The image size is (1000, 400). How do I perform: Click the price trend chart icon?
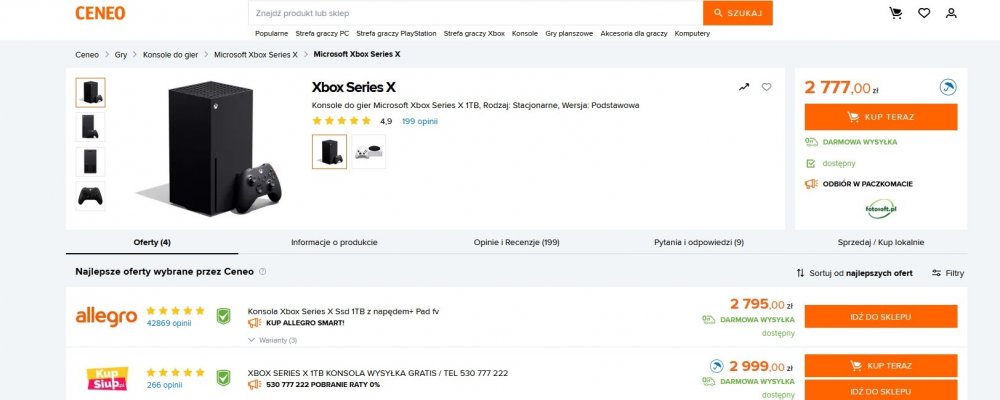(743, 87)
